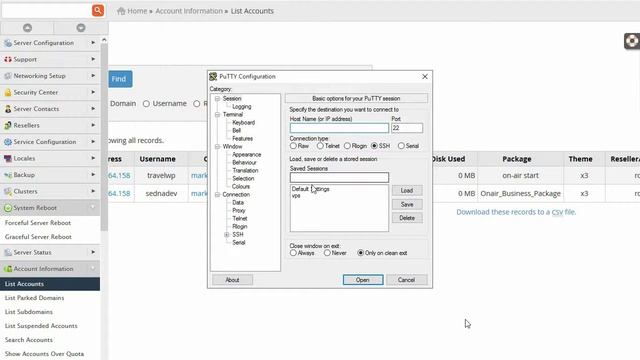Collapse the Session tree node
This screenshot has height=360, width=640.
point(218,98)
